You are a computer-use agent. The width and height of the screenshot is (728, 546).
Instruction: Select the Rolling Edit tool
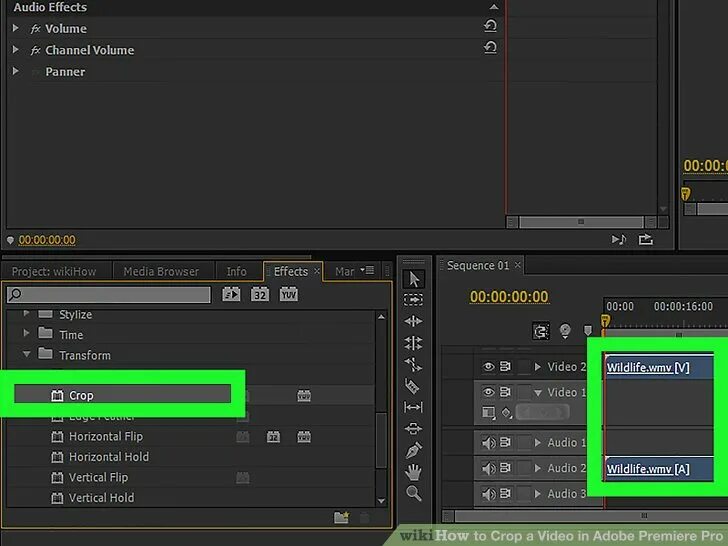point(413,343)
